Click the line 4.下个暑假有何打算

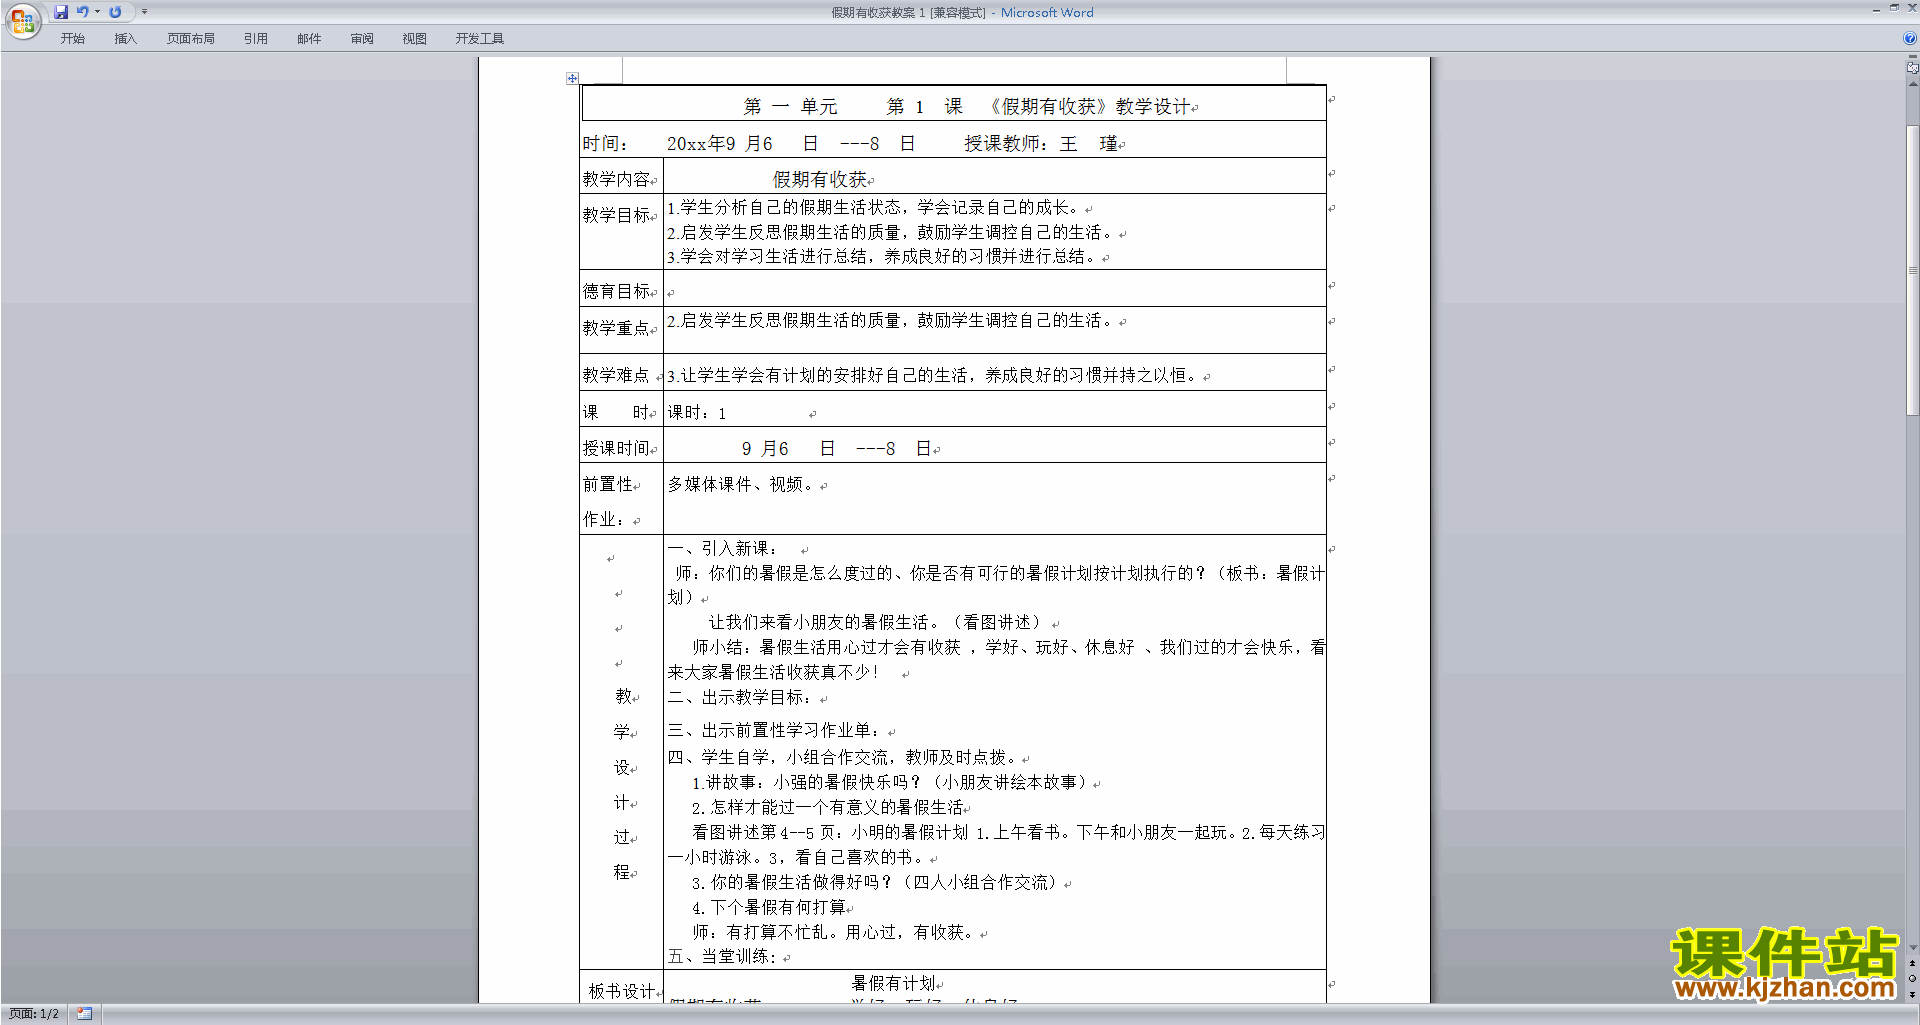tap(768, 908)
